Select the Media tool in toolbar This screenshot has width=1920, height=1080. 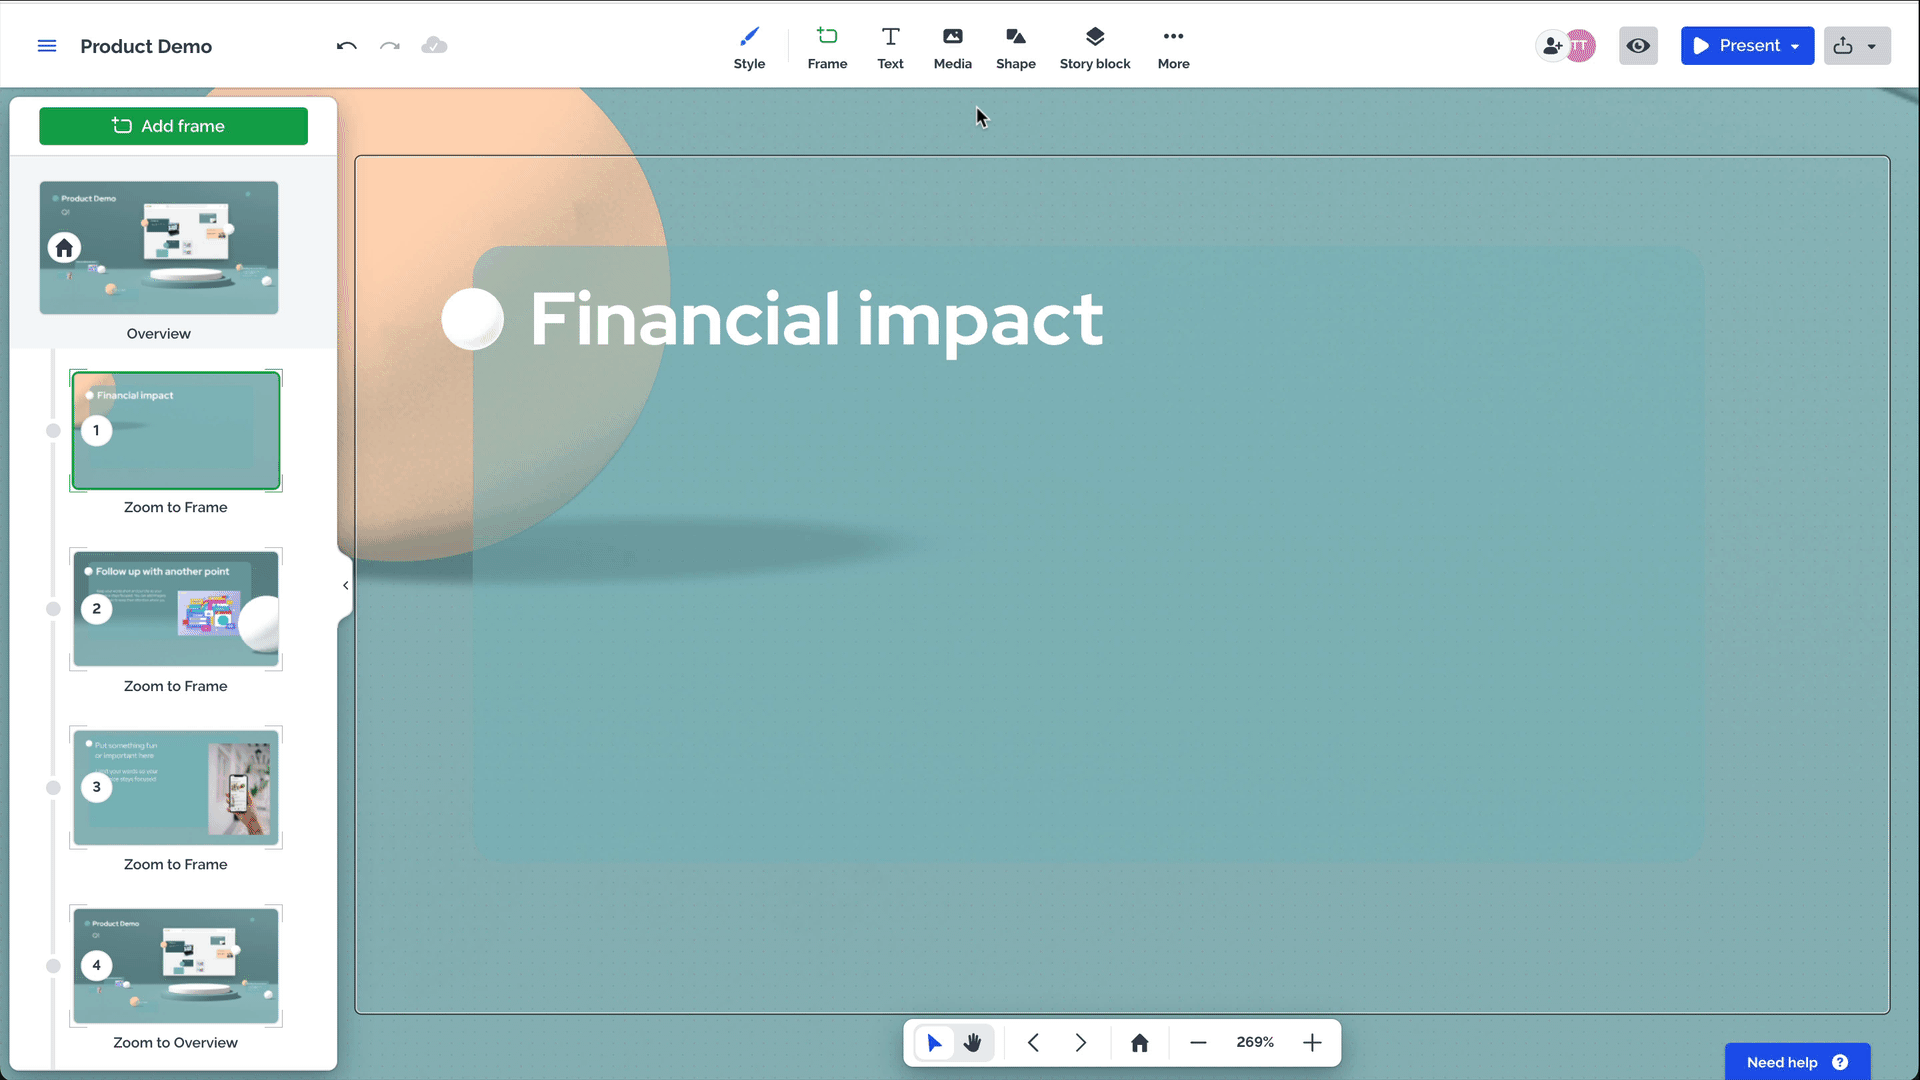pyautogui.click(x=952, y=46)
